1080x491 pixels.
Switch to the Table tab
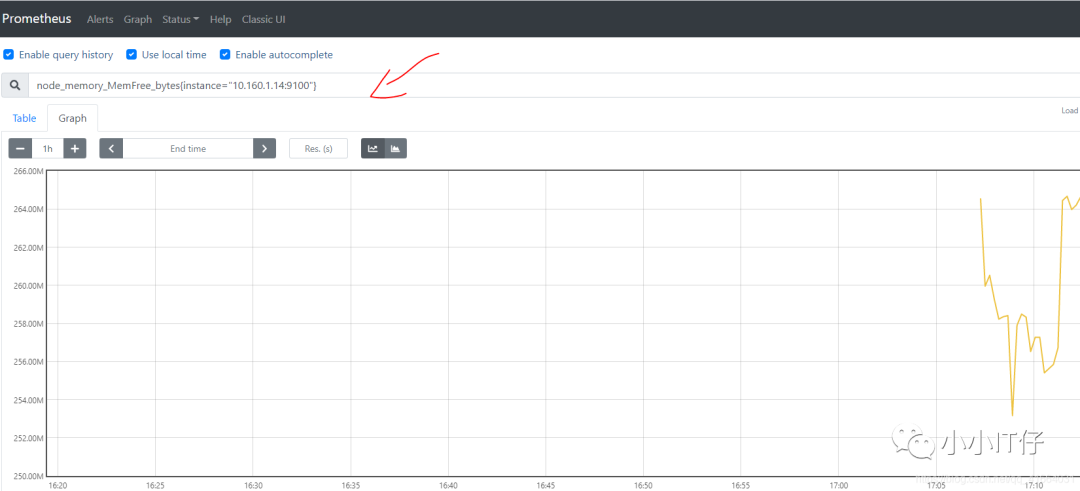click(x=24, y=118)
